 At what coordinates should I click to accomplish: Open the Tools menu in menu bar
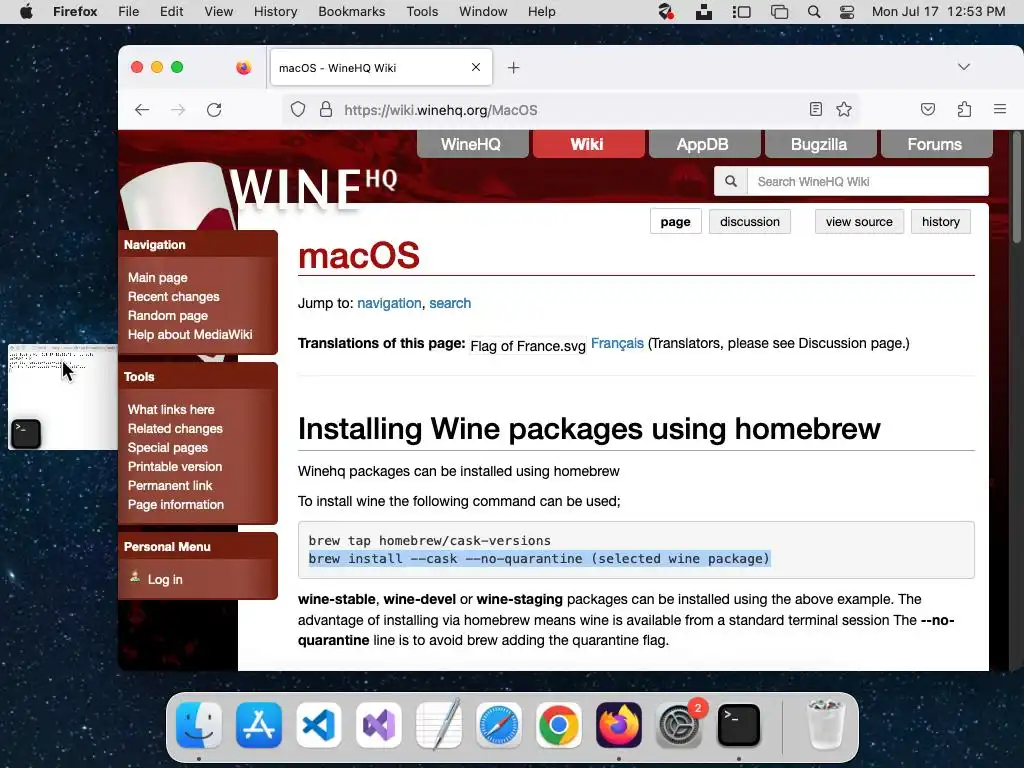[422, 12]
